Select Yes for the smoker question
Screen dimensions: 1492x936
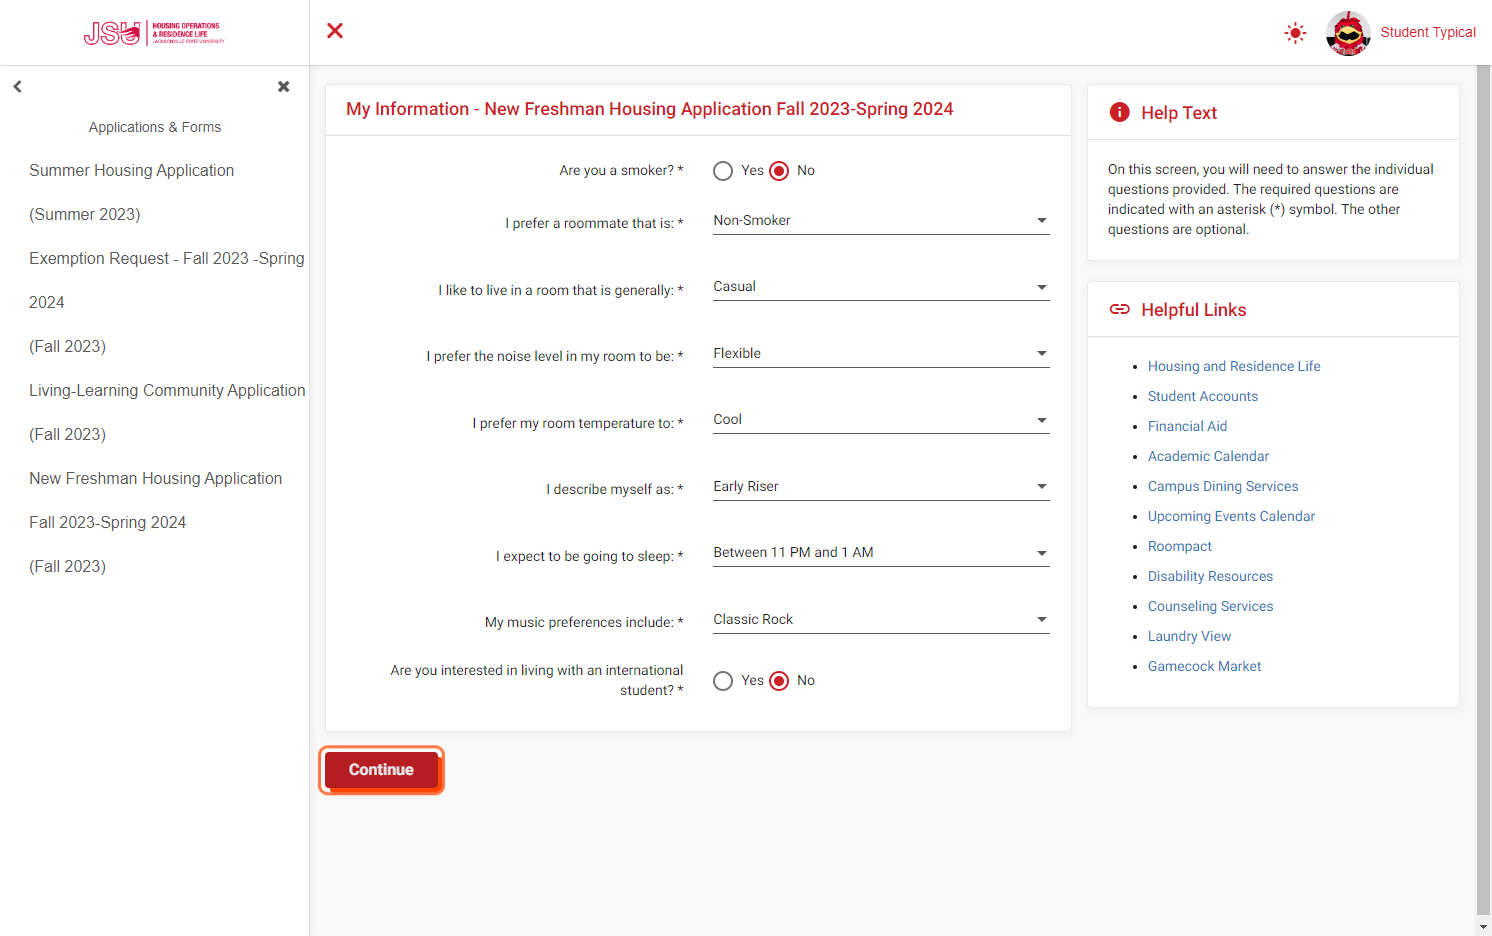tap(723, 171)
